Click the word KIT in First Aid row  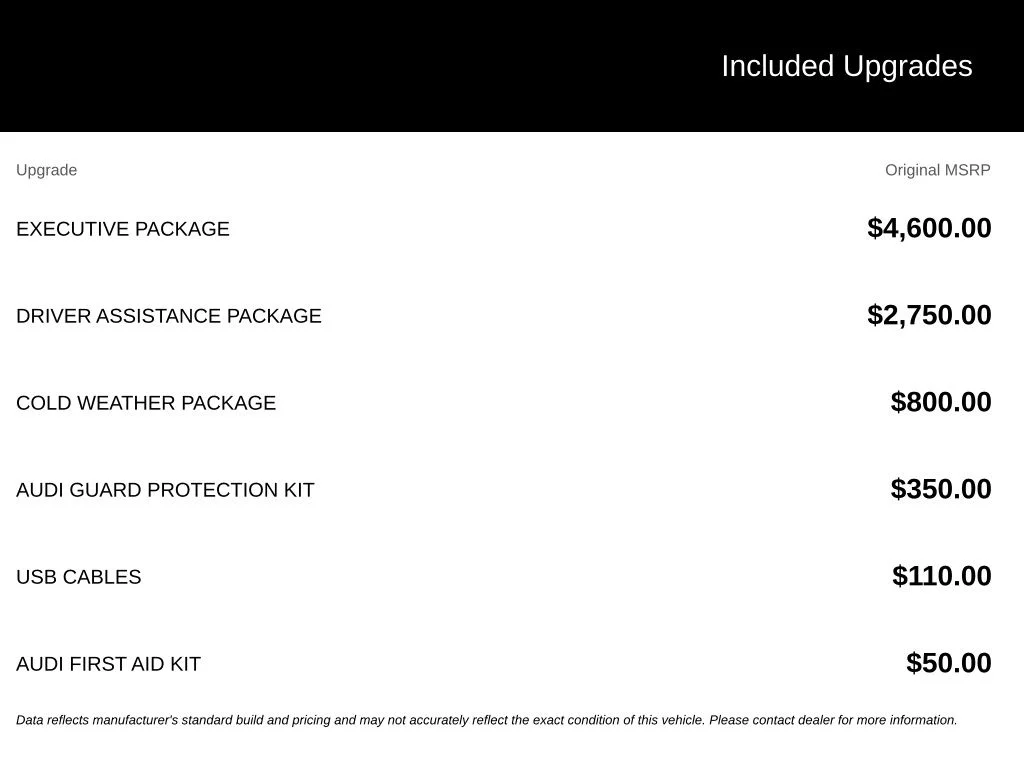(185, 664)
